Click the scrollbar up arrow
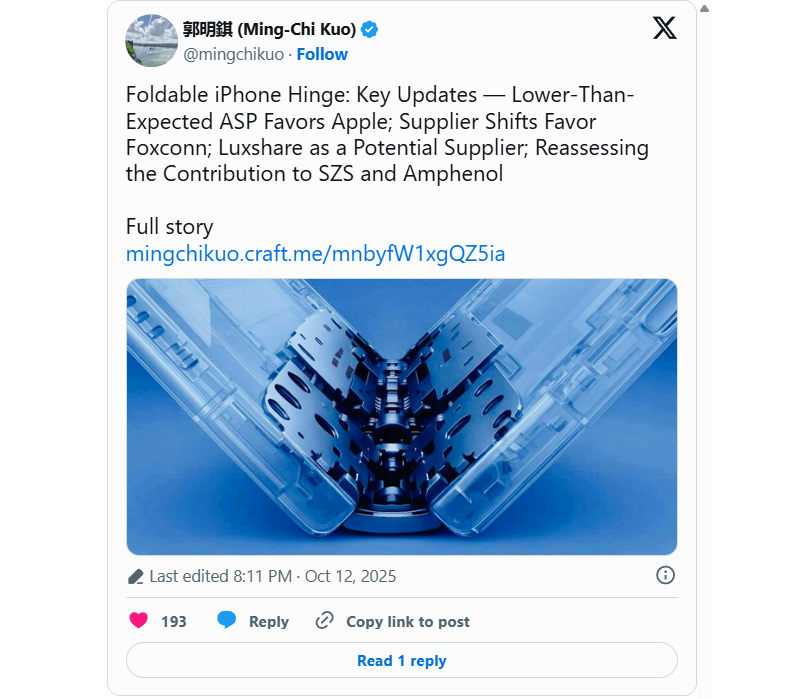Viewport: 797px width, 699px height. pos(705,7)
